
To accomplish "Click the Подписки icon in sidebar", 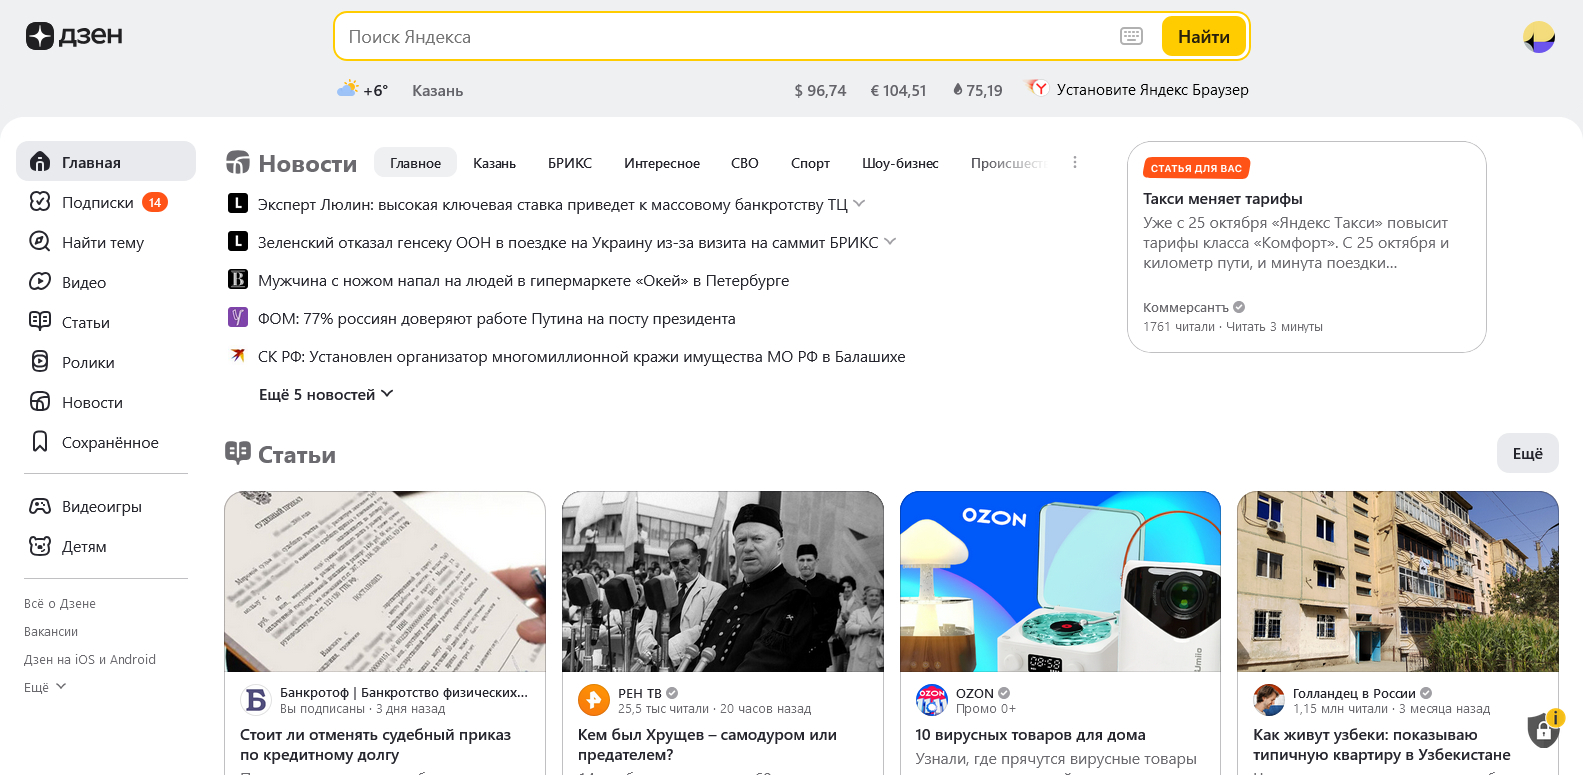I will click(40, 202).
